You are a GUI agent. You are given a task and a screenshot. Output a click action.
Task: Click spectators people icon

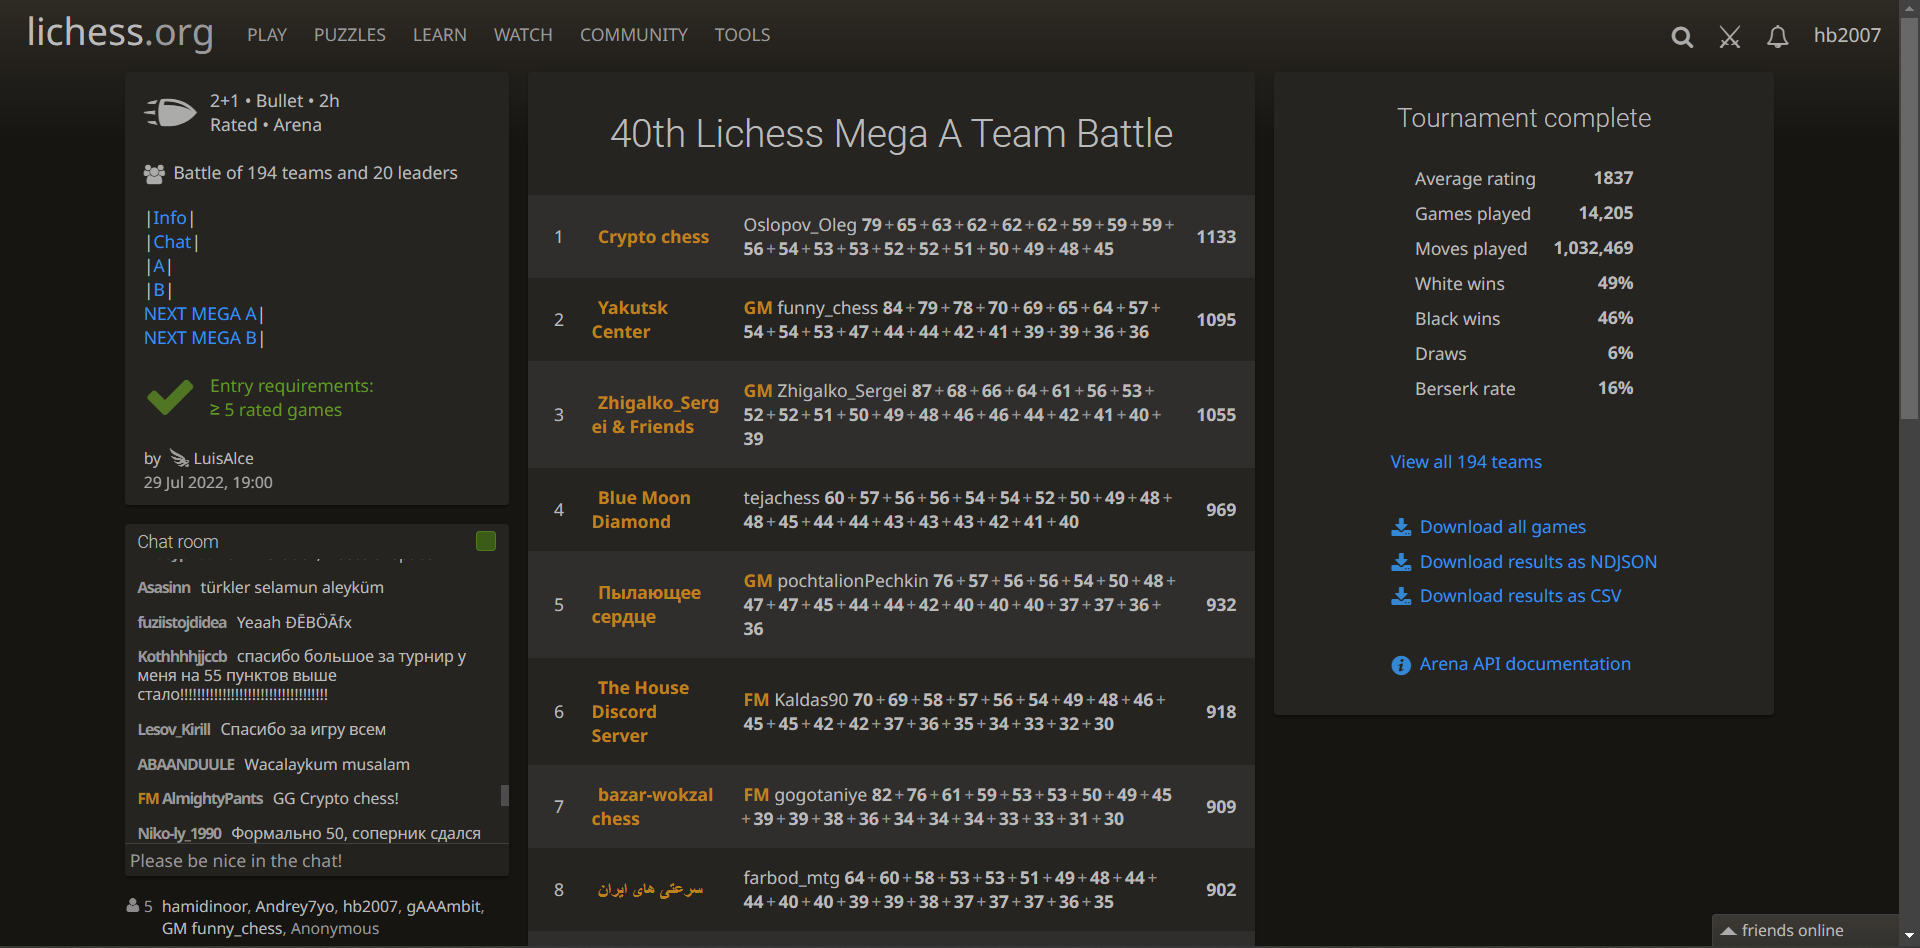(133, 906)
